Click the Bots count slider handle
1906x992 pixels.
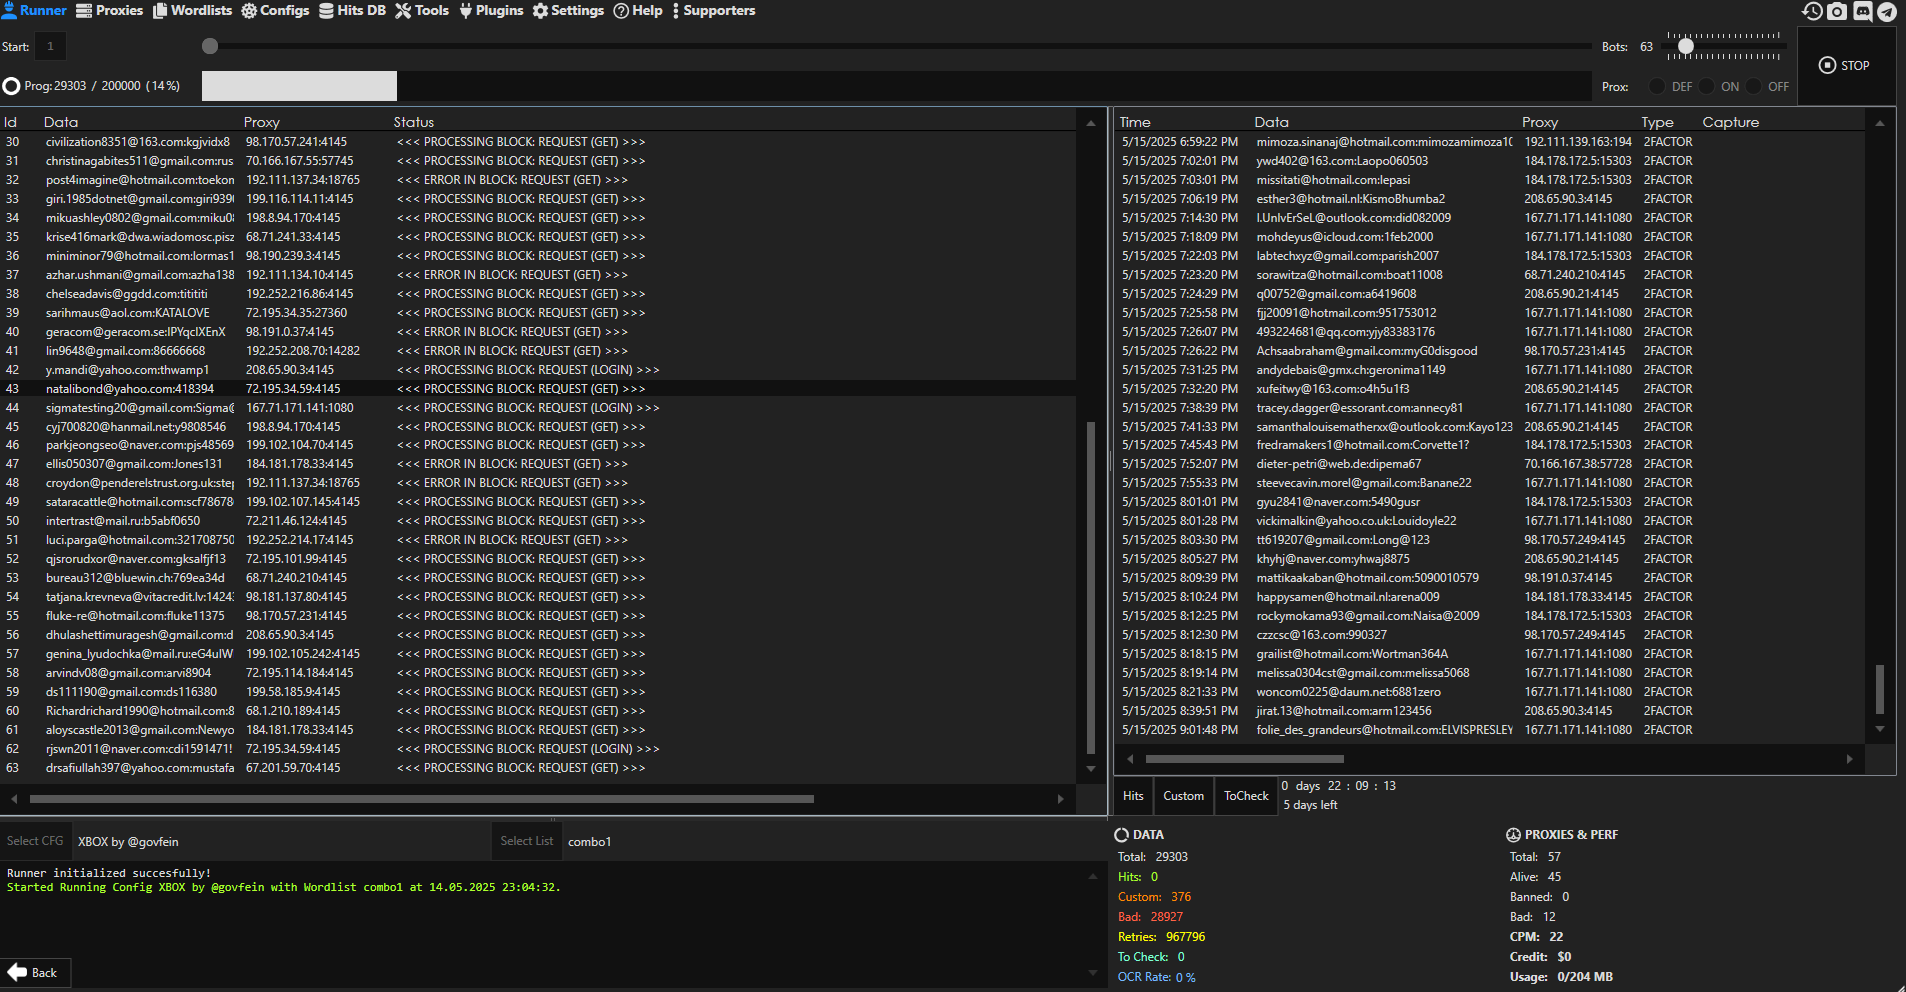point(1686,46)
